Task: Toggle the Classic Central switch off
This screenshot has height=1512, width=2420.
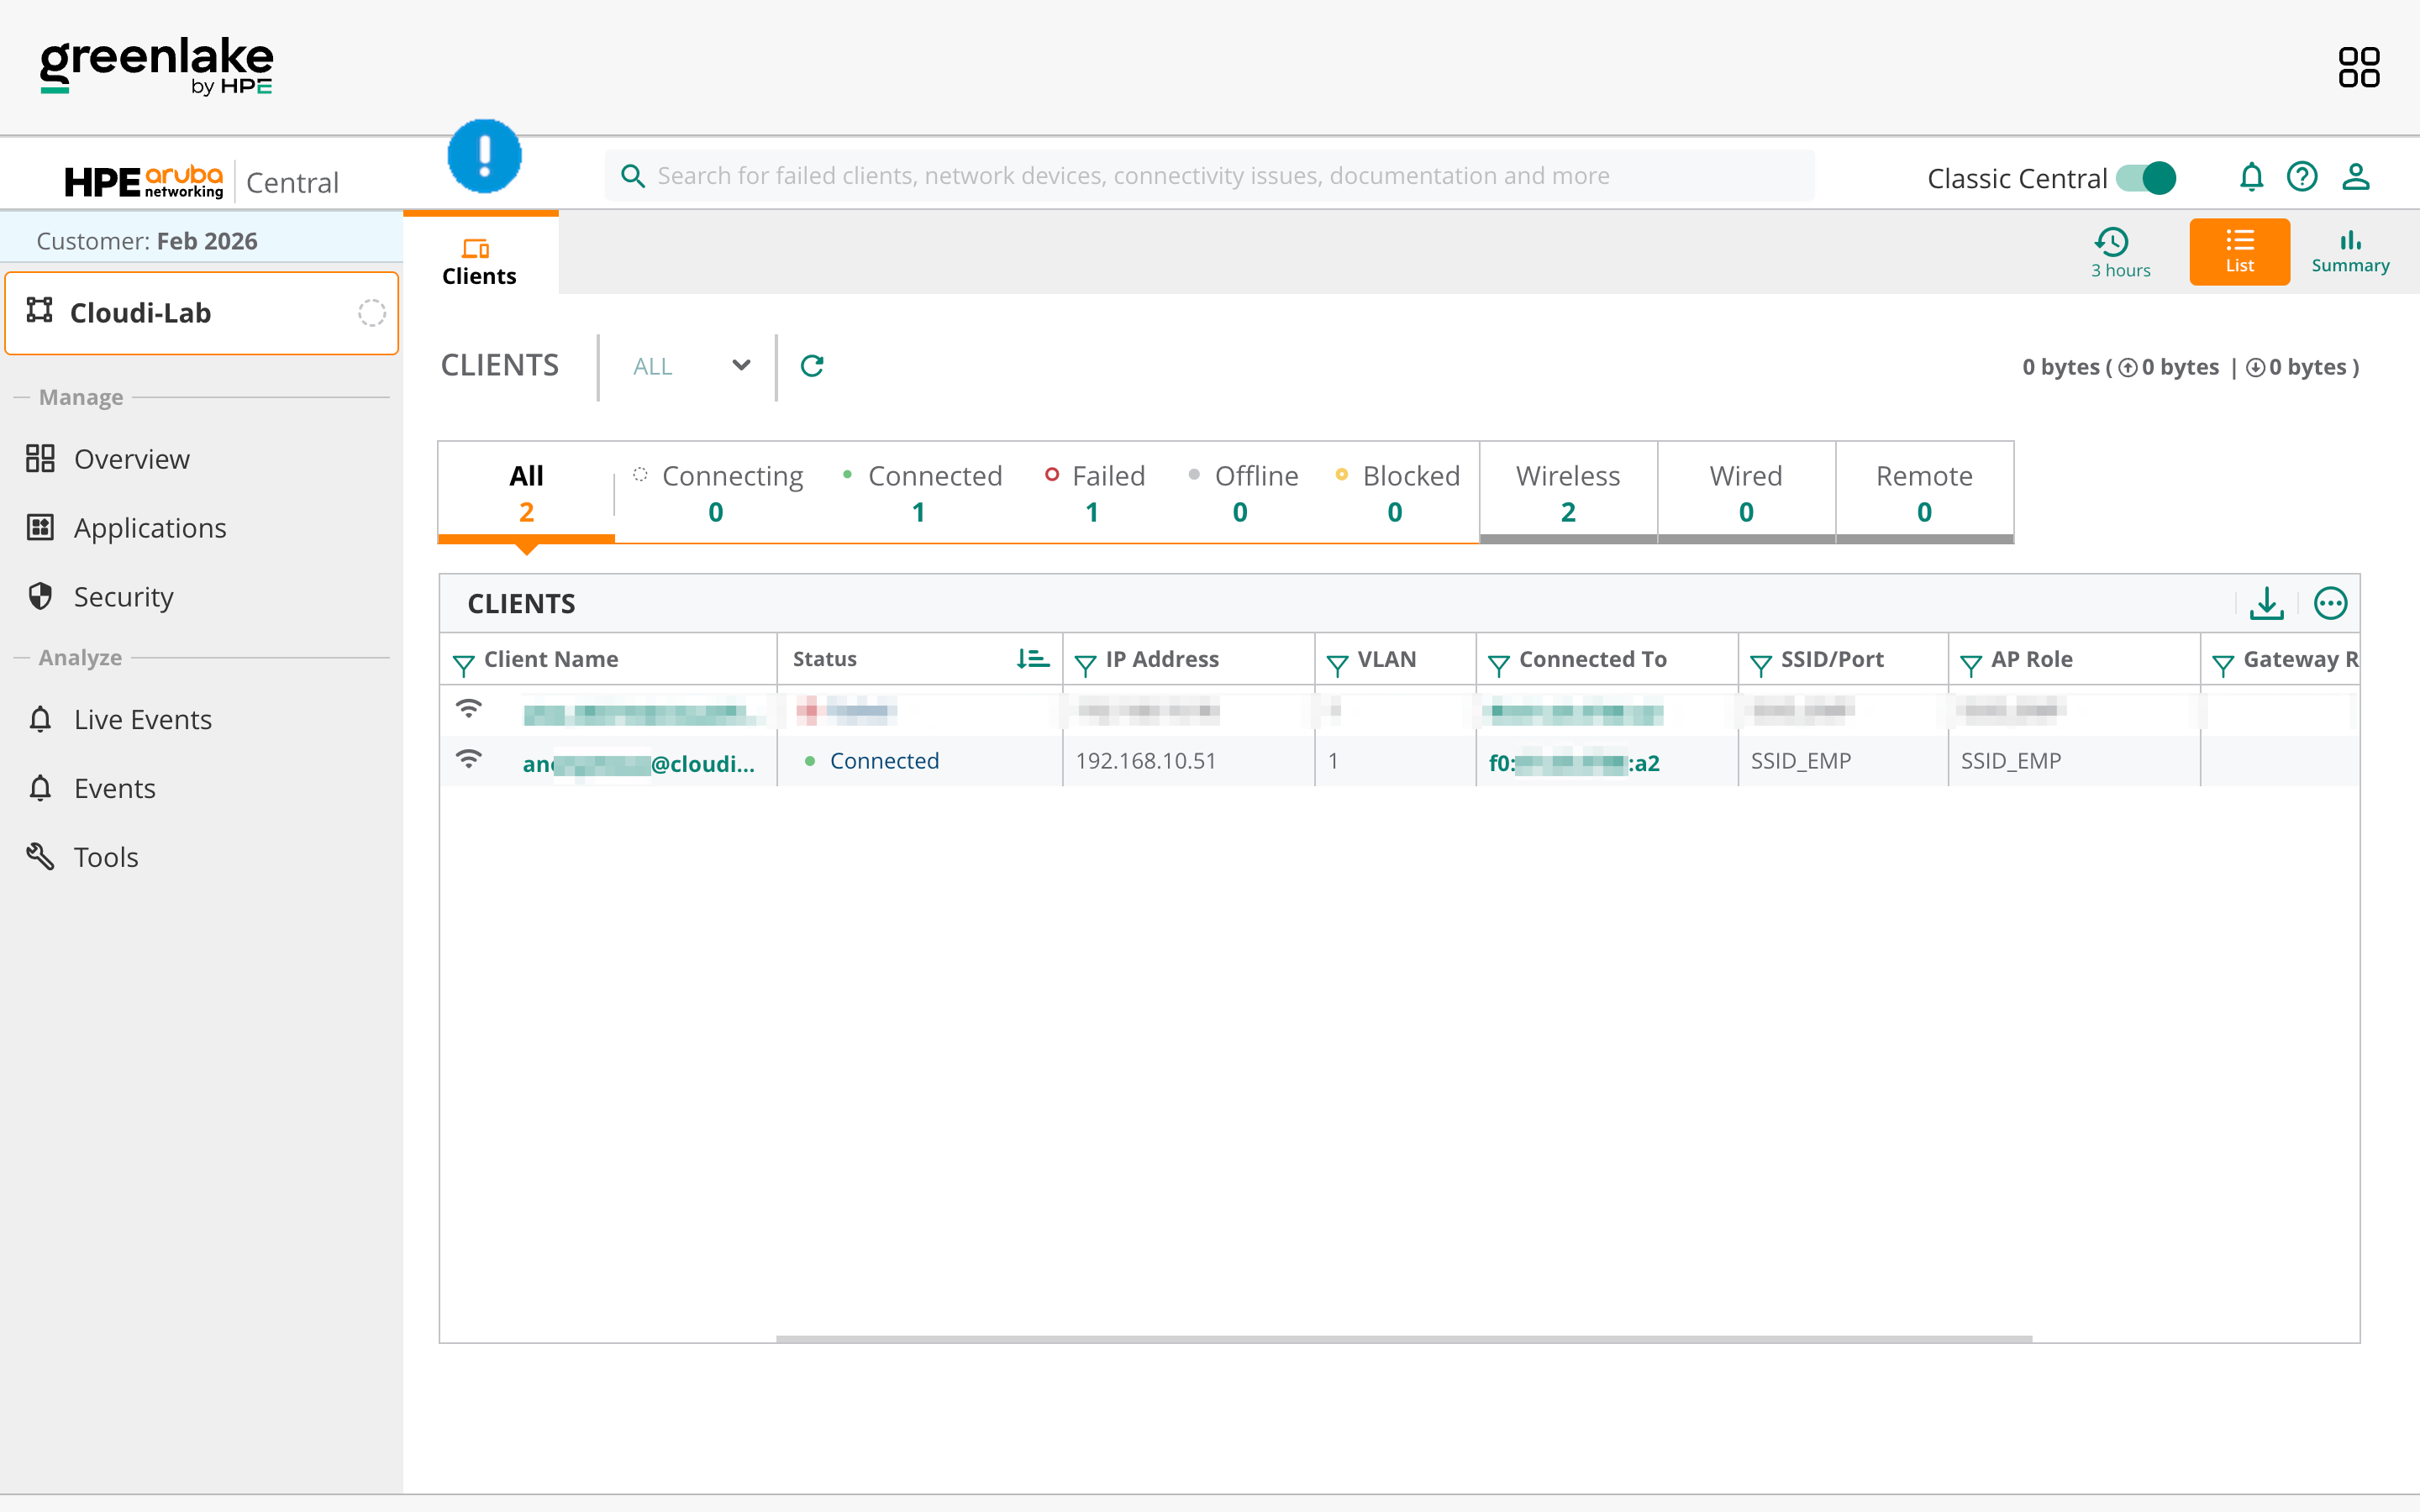Action: point(2146,178)
